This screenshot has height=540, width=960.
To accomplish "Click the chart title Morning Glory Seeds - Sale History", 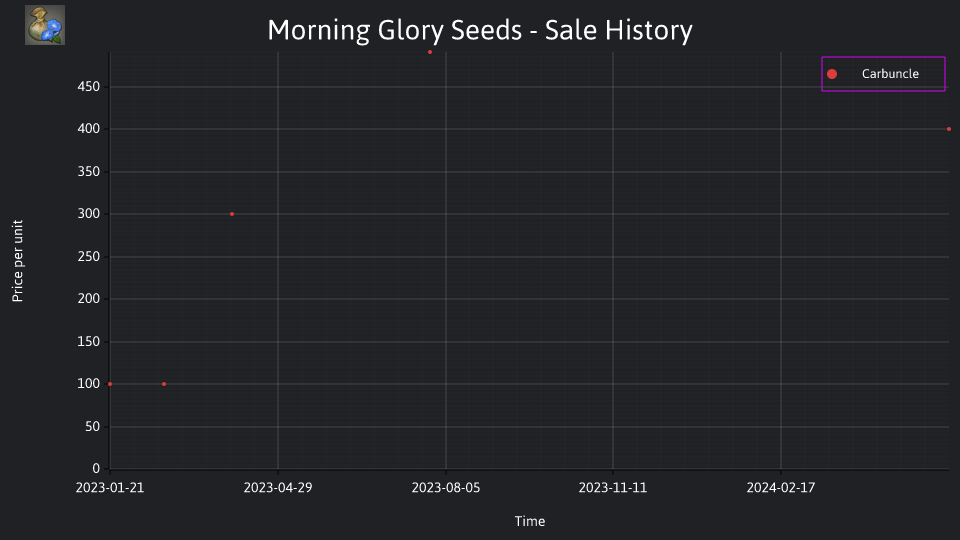I will click(x=480, y=31).
